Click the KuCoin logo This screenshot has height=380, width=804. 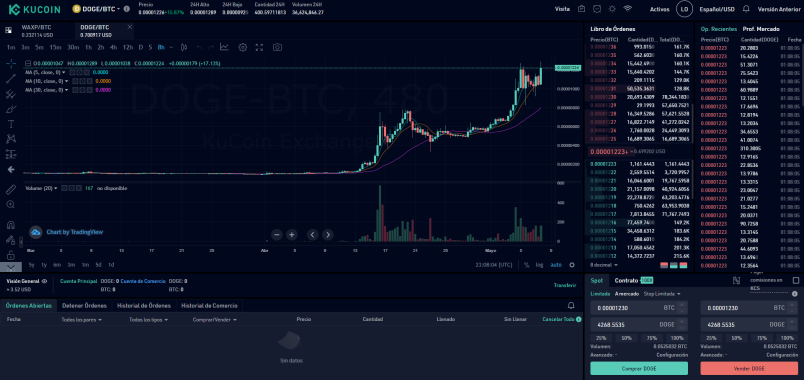coord(35,9)
